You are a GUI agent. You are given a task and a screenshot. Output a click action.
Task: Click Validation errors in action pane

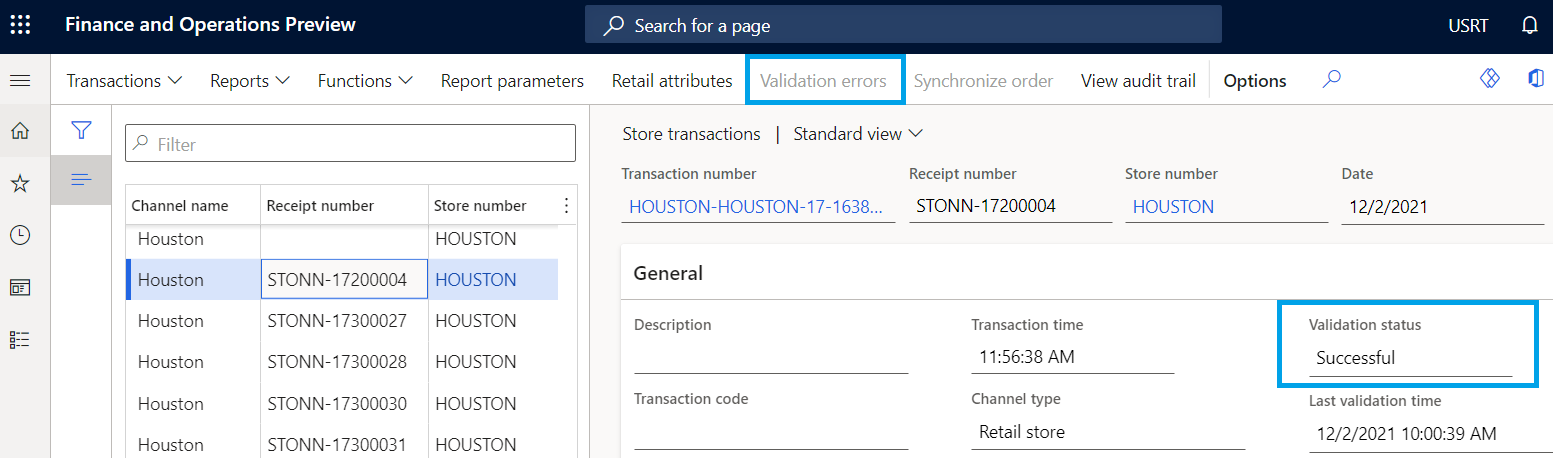click(x=823, y=81)
